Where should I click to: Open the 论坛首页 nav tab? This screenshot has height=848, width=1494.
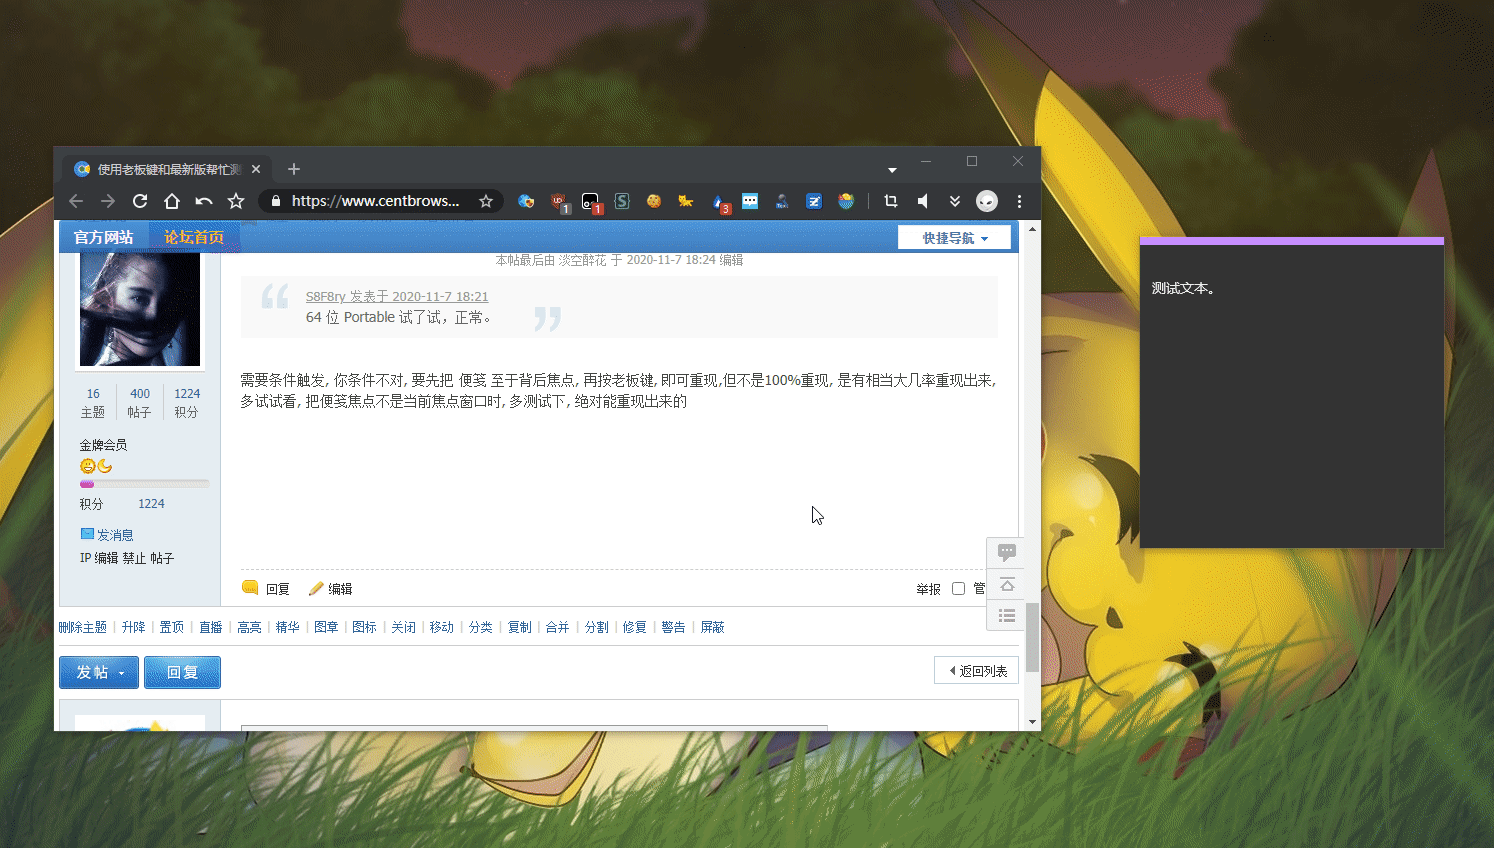tap(194, 237)
